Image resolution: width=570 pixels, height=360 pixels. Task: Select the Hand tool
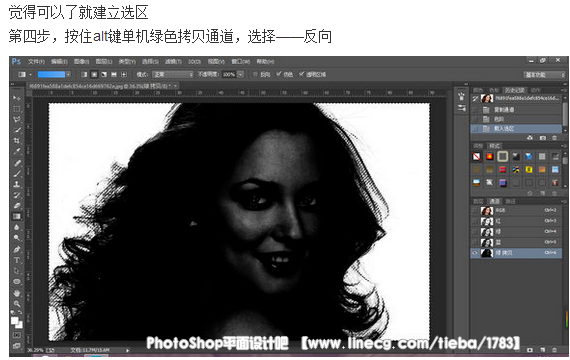(17, 293)
